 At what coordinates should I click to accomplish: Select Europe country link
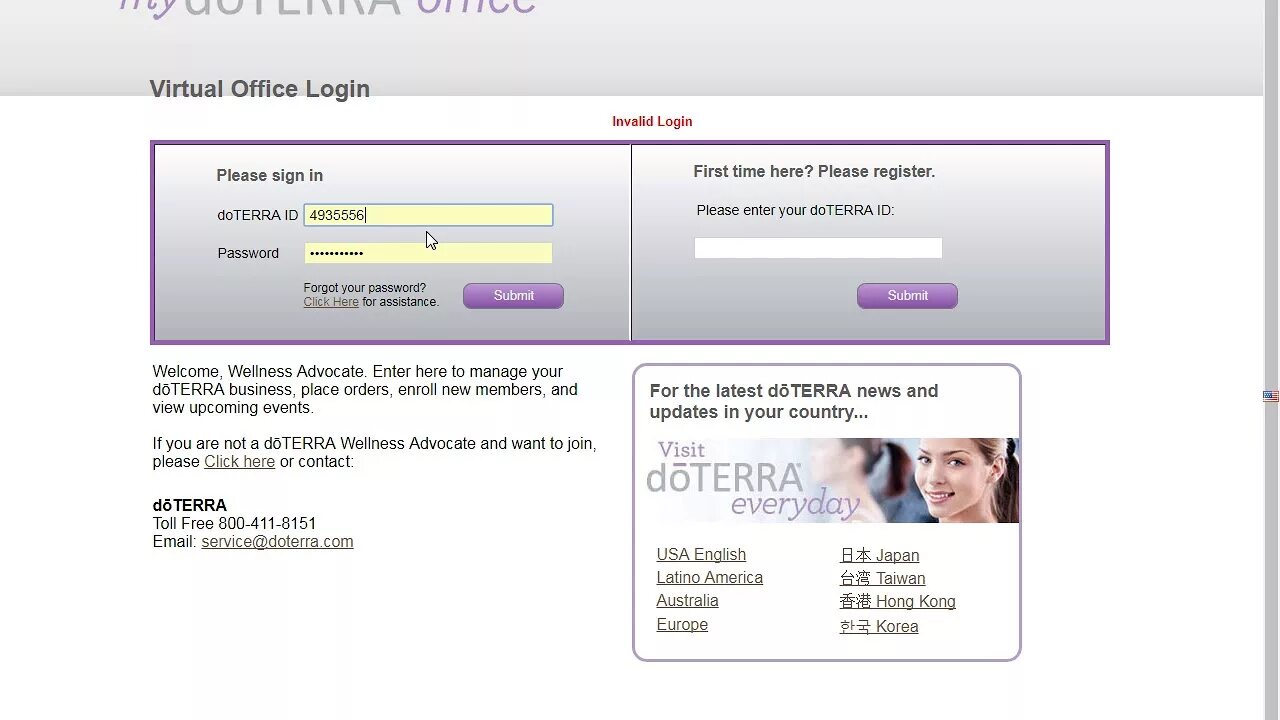(682, 625)
